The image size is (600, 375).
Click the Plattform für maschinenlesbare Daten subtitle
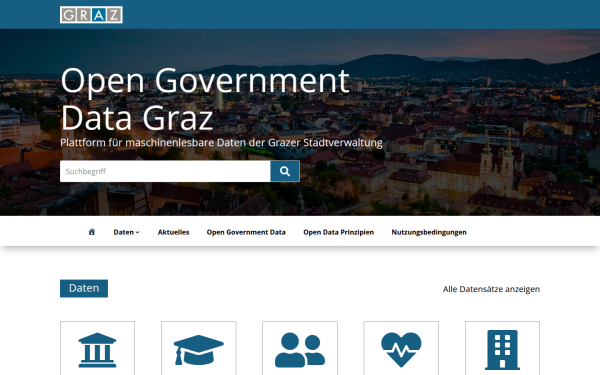click(221, 143)
